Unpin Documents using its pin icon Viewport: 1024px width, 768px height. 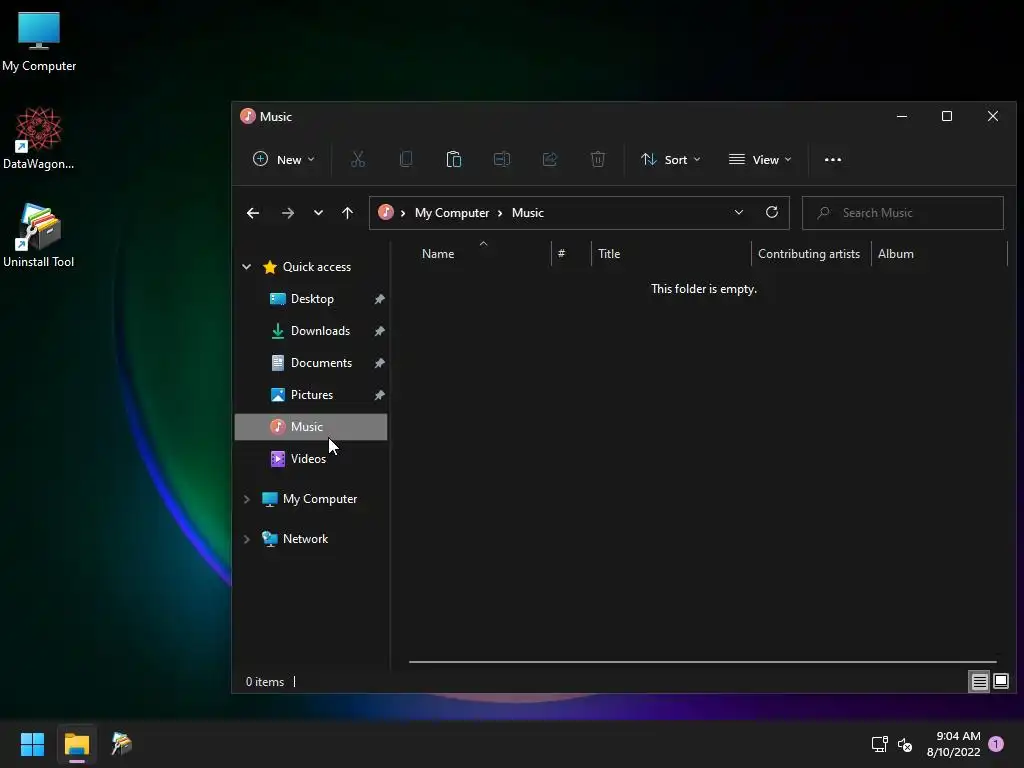tap(379, 363)
